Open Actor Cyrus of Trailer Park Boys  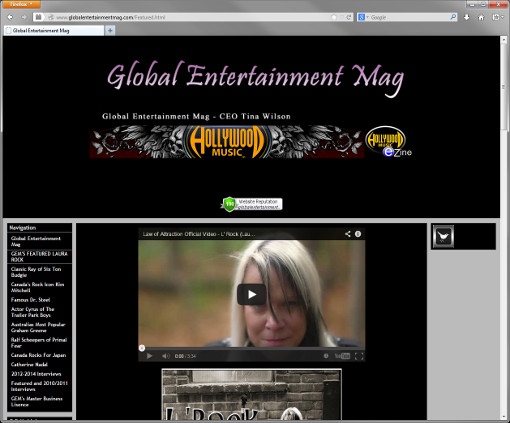pyautogui.click(x=32, y=312)
